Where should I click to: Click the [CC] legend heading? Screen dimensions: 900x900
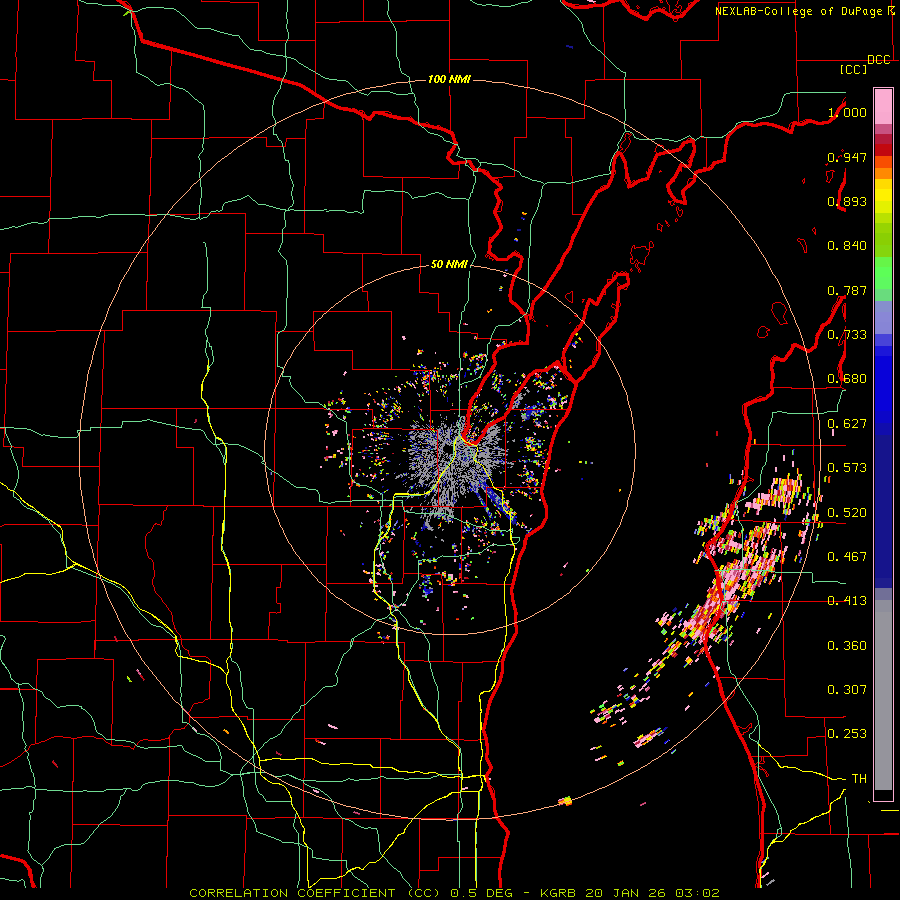pos(853,69)
